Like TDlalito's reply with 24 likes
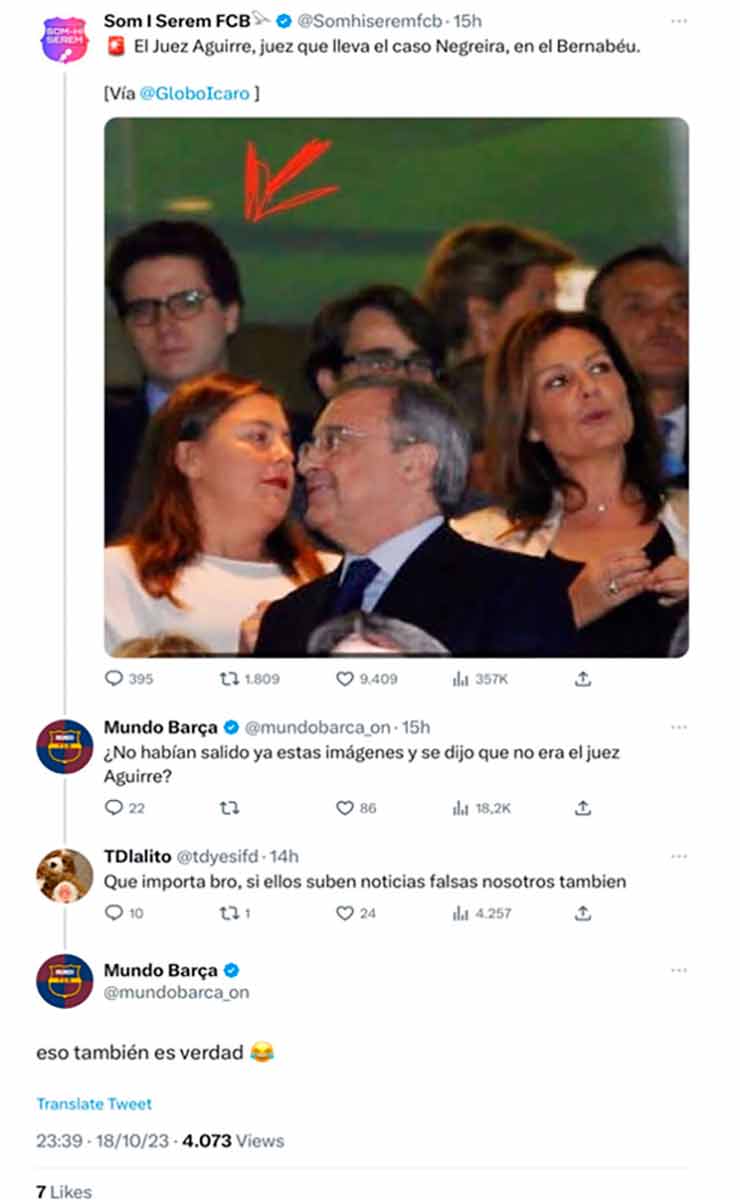The image size is (740, 1200). (345, 913)
